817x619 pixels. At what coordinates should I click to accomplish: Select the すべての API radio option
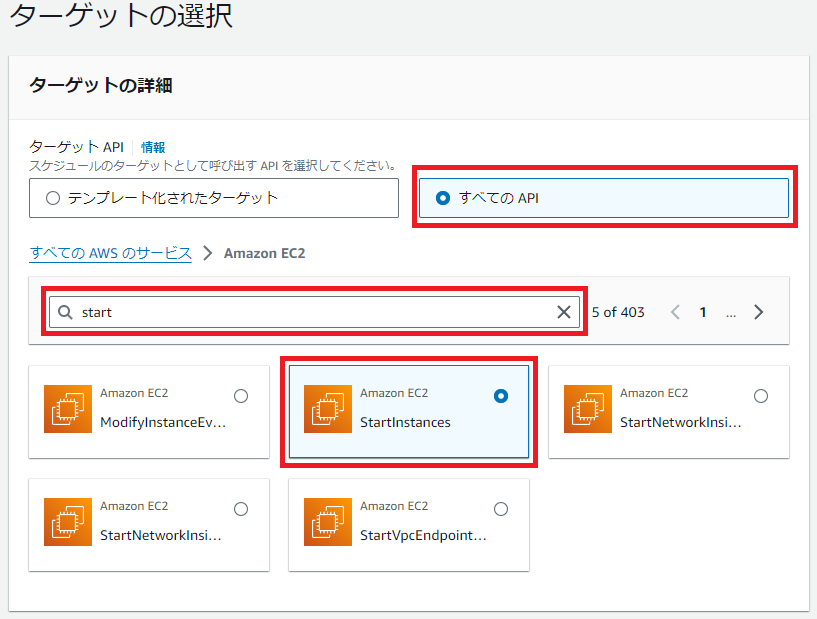click(x=604, y=198)
